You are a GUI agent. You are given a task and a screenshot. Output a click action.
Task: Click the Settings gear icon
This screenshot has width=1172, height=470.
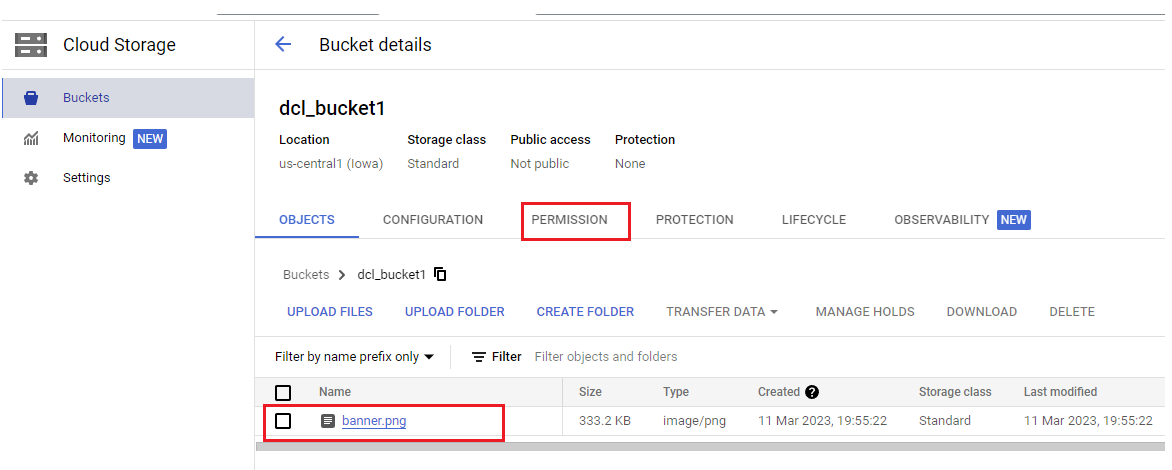[31, 178]
